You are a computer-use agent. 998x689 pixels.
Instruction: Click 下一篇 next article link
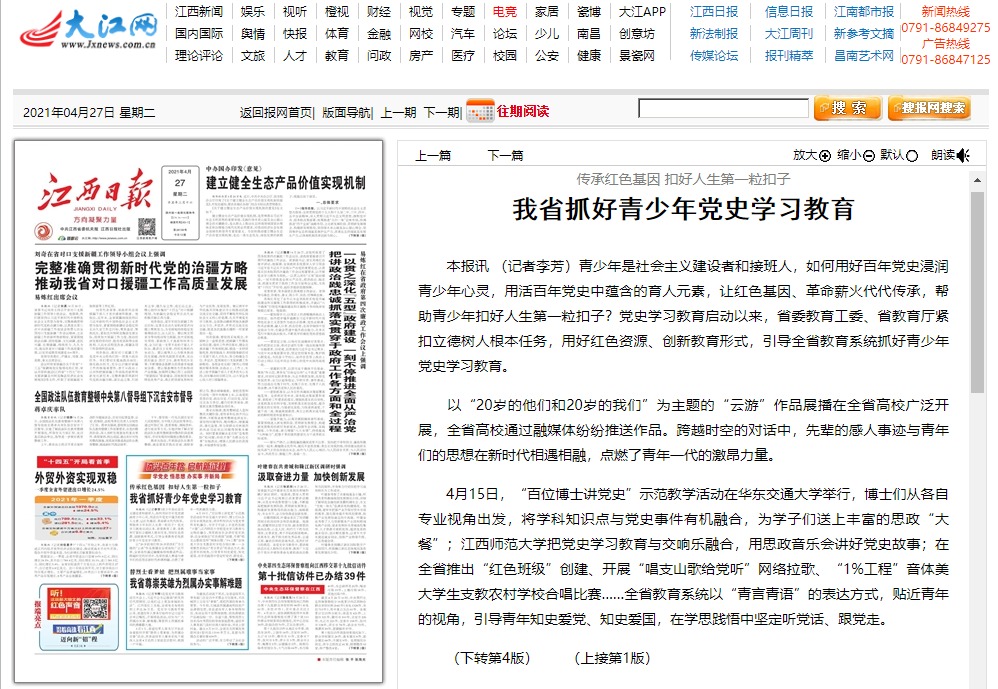[505, 156]
